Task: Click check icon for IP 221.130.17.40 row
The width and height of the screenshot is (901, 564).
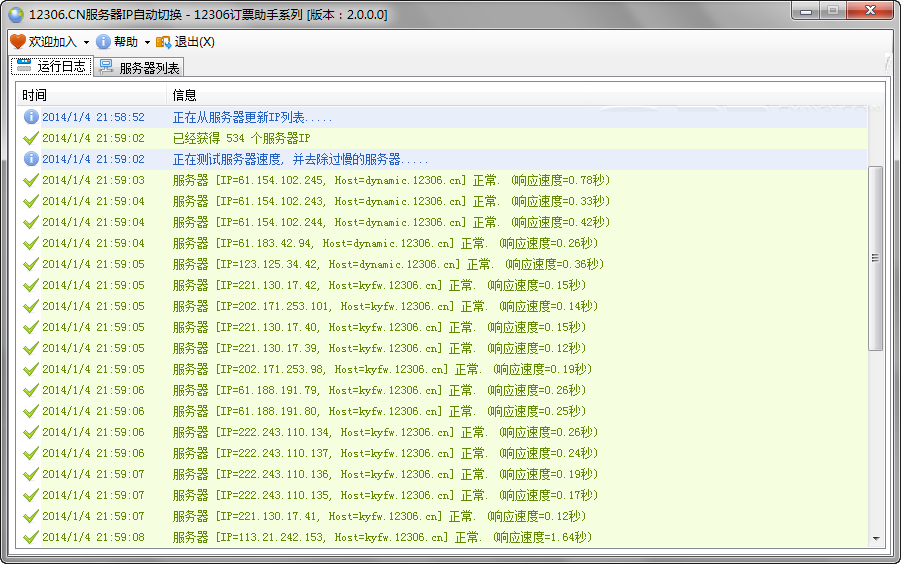Action: 31,327
